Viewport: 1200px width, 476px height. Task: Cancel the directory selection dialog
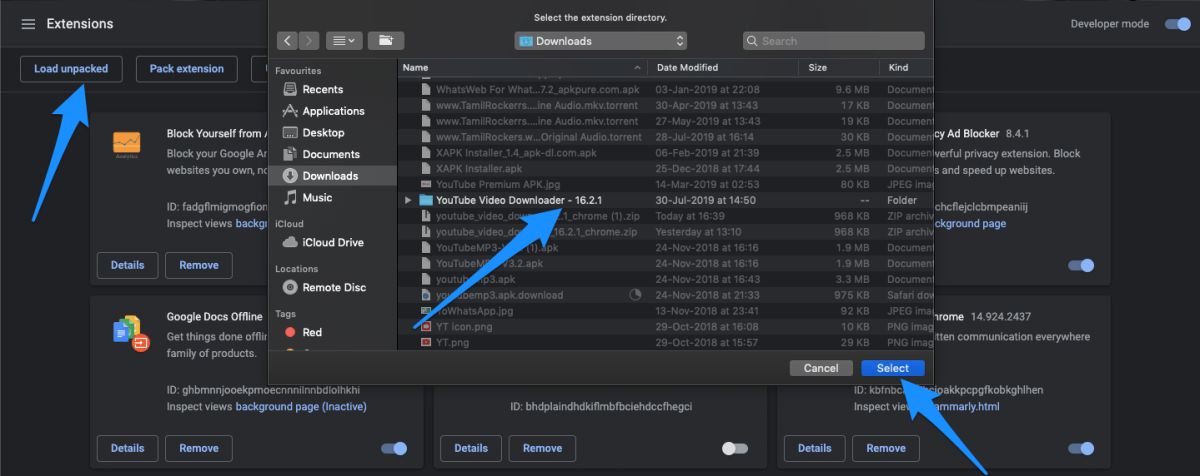point(821,368)
